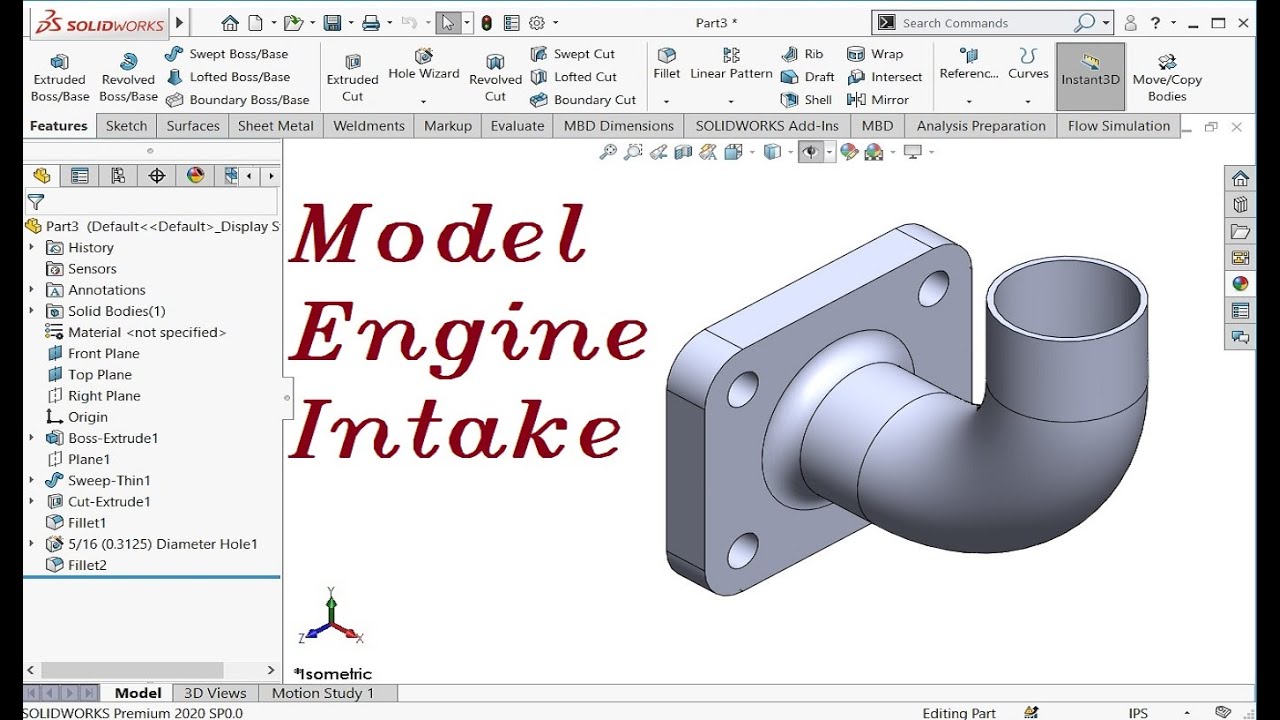The height and width of the screenshot is (720, 1280).
Task: Choose the Boundary Cut feature
Action: point(583,100)
